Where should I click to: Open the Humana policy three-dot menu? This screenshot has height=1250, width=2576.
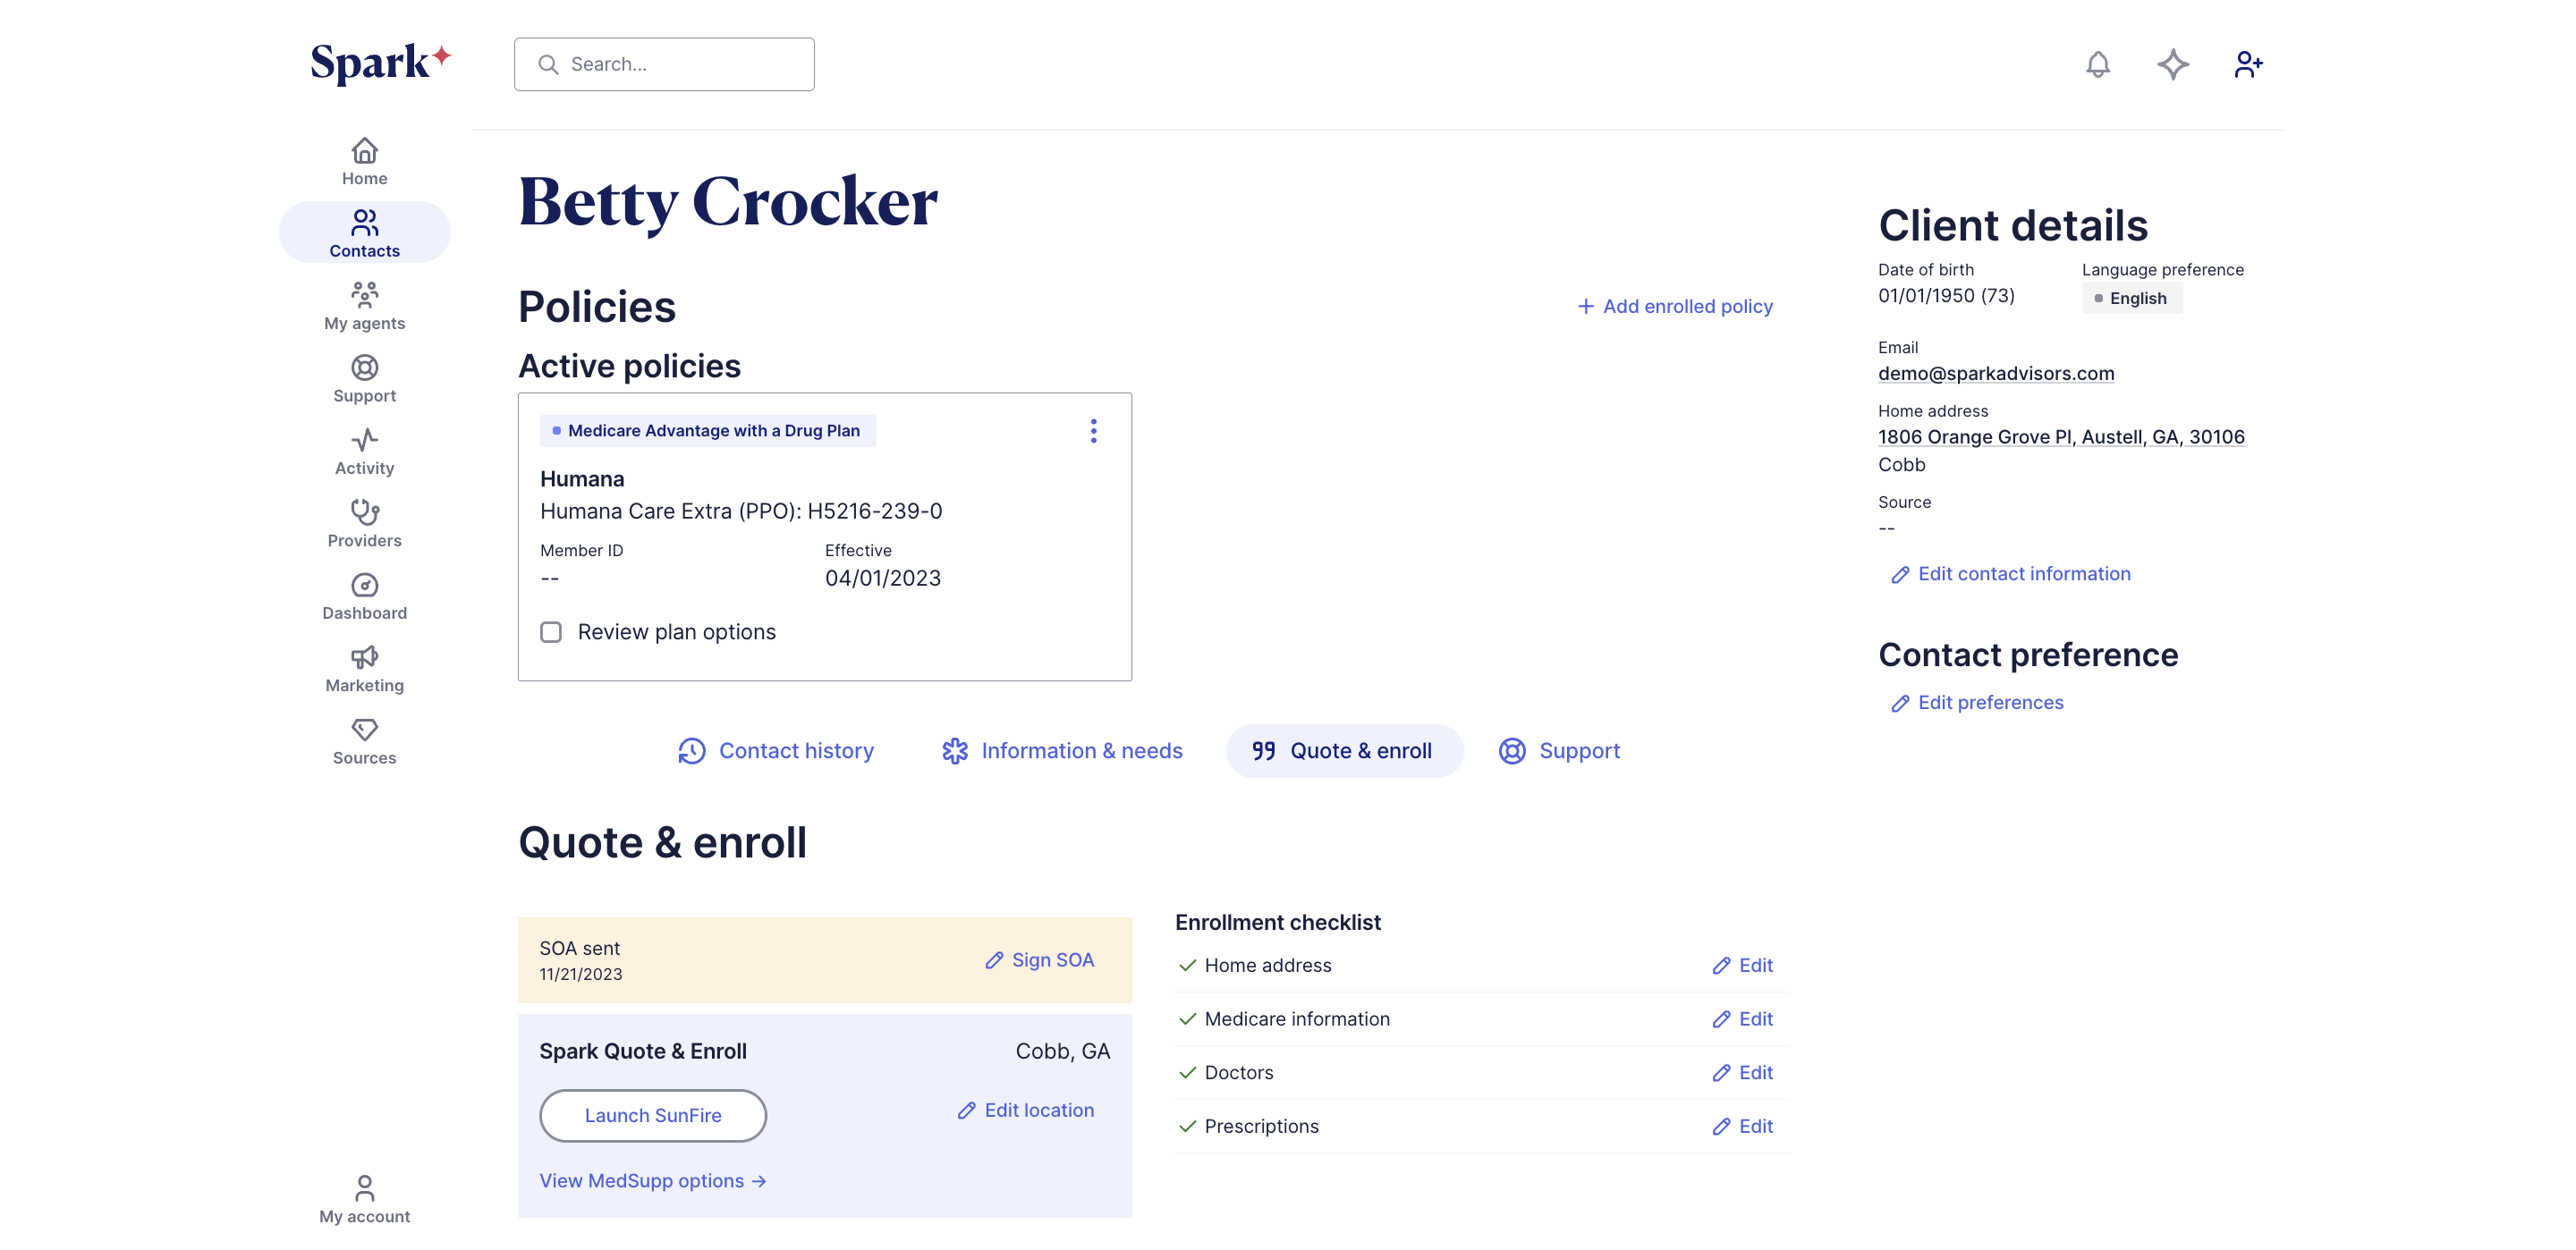1093,431
